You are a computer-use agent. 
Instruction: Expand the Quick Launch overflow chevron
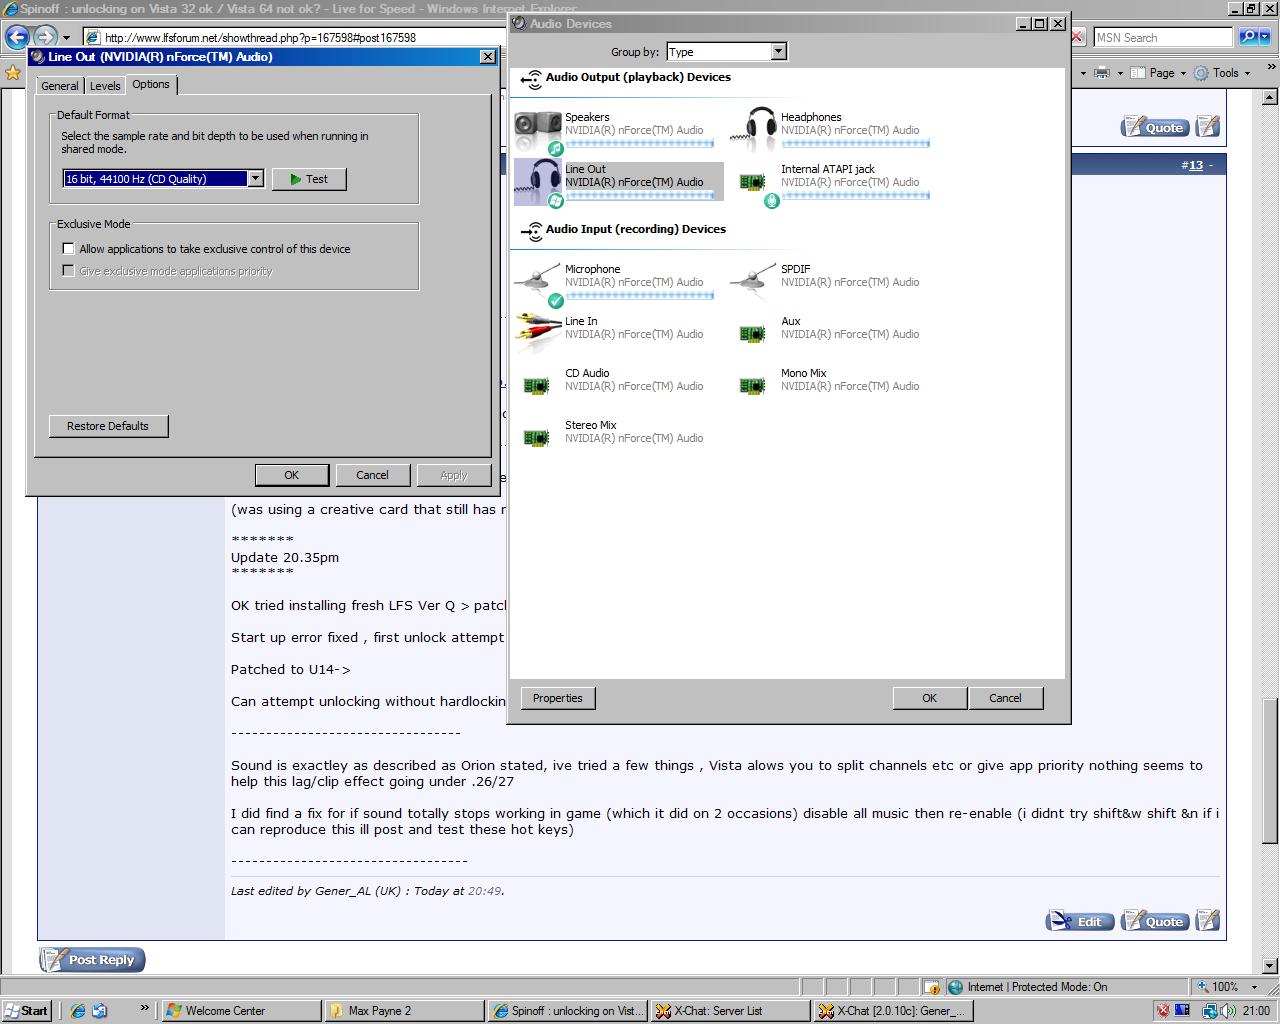[x=144, y=1008]
